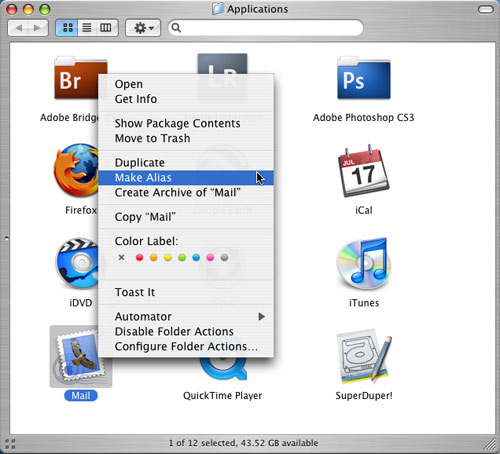
Task: Apply the pink color label
Action: [x=210, y=257]
